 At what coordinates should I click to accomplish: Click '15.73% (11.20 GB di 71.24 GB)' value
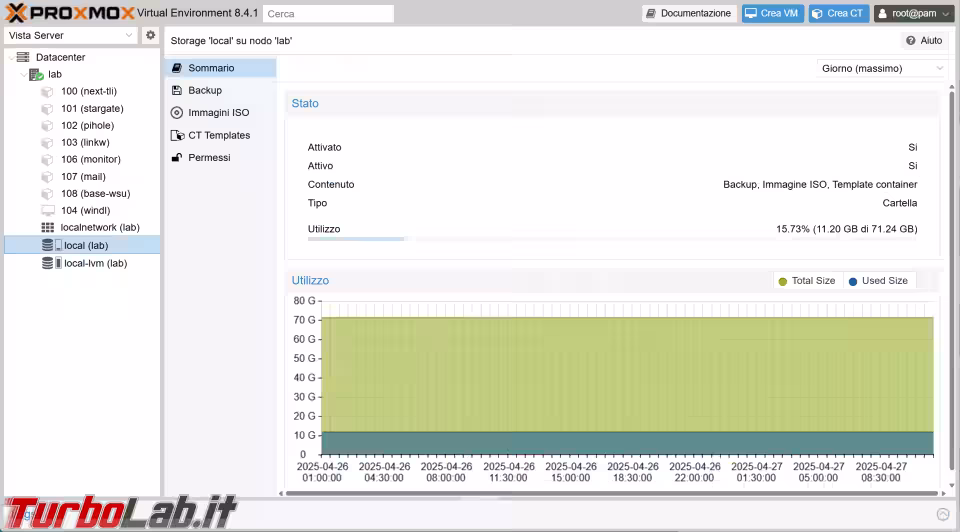coord(847,229)
